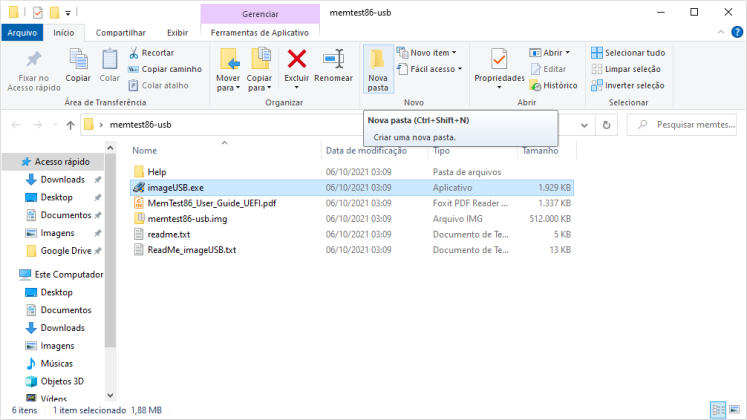
Task: Select the imageUSB.exe file
Action: coord(352,188)
